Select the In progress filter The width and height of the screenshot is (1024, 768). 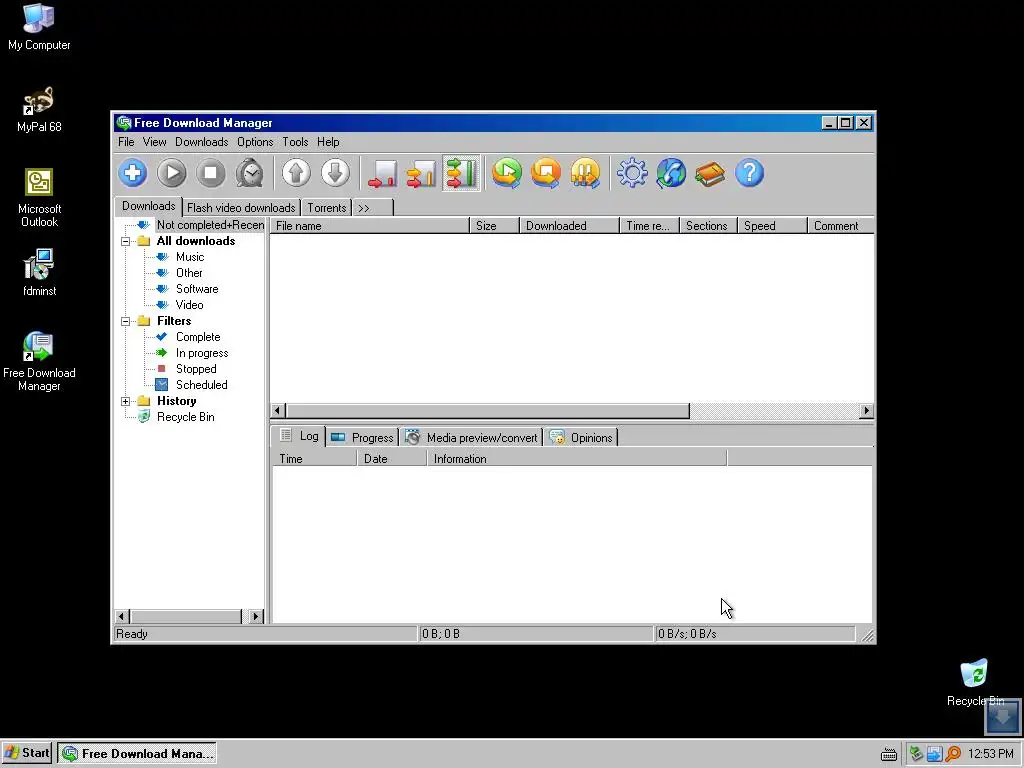202,353
